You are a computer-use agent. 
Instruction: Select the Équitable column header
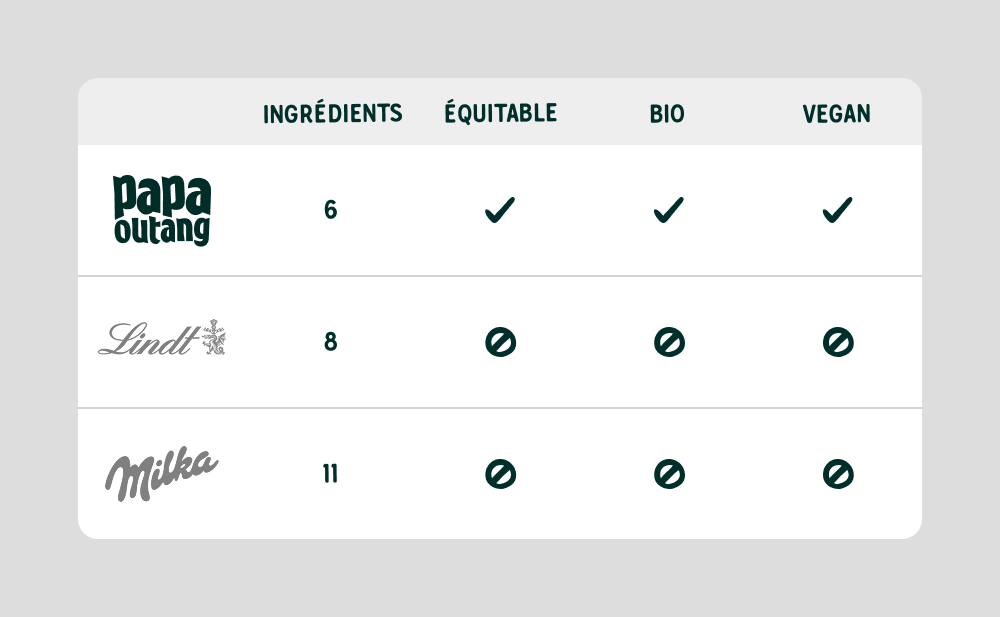point(500,113)
